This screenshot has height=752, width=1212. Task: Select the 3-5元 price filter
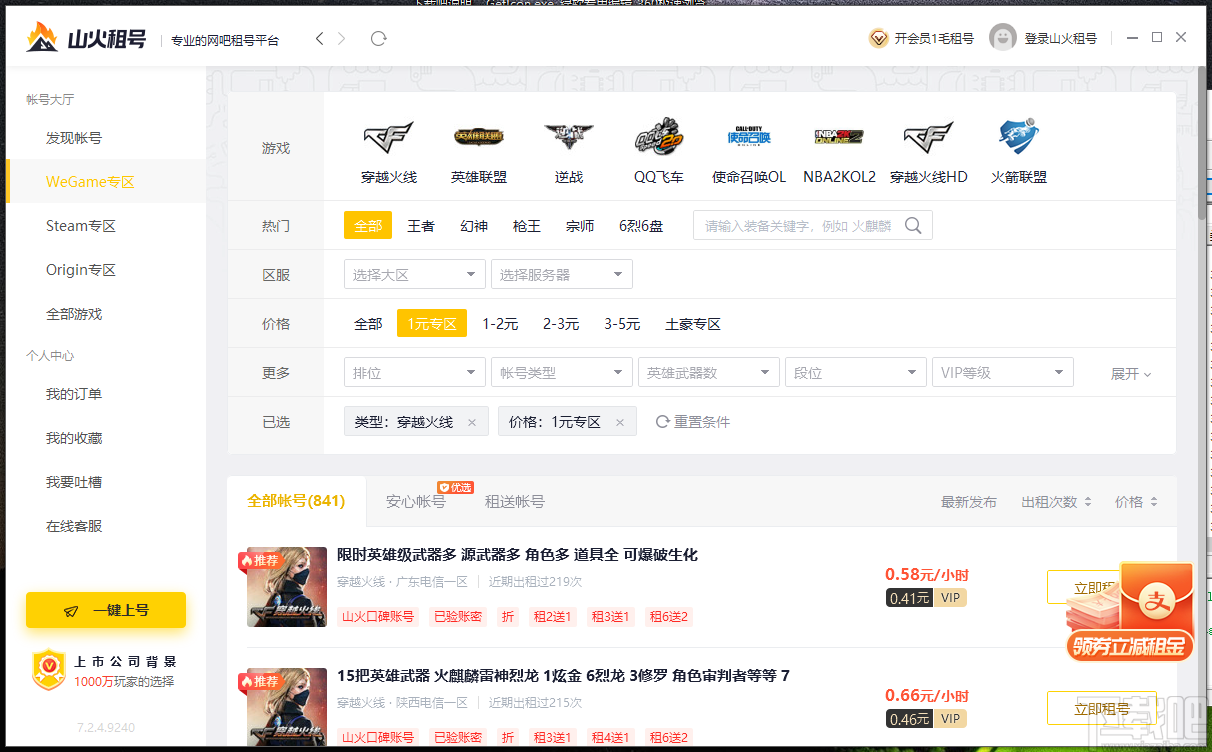tap(622, 324)
